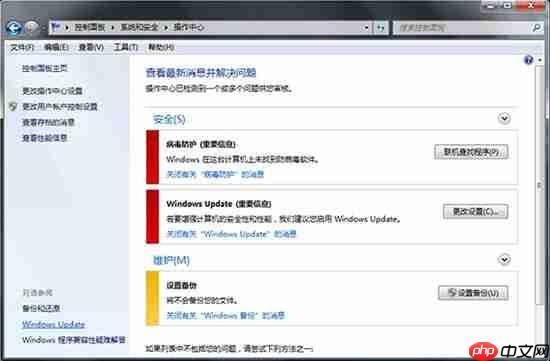The height and width of the screenshot is (361, 550).
Task: Expand the breadcrumb arrow after 系统和安全
Action: point(166,27)
